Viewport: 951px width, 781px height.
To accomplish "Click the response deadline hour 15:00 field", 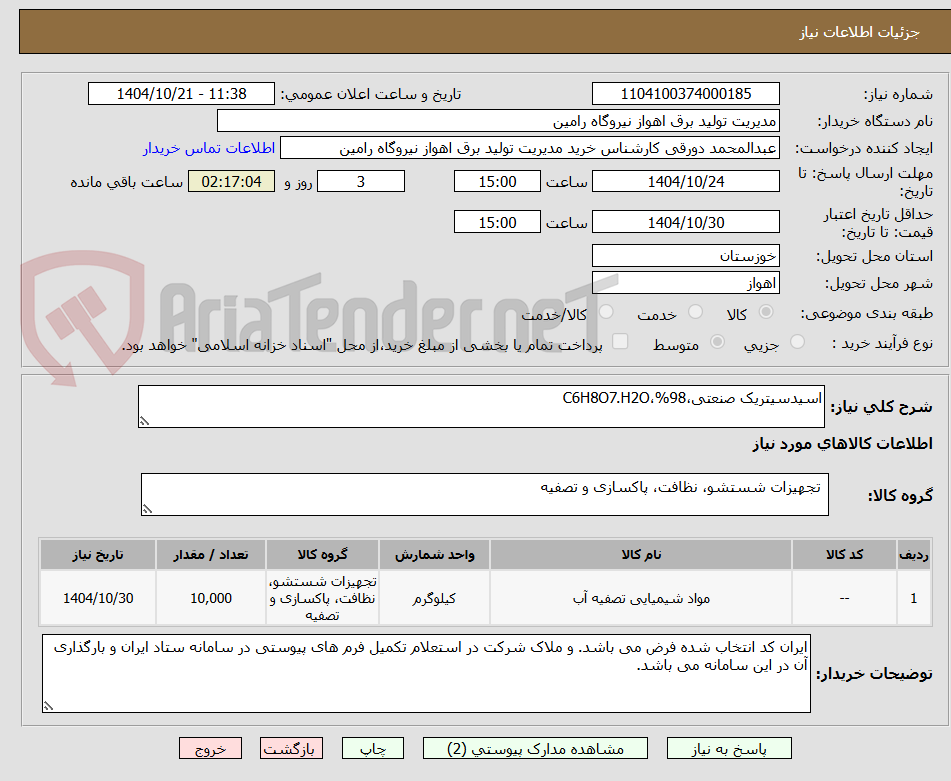I will coord(497,181).
